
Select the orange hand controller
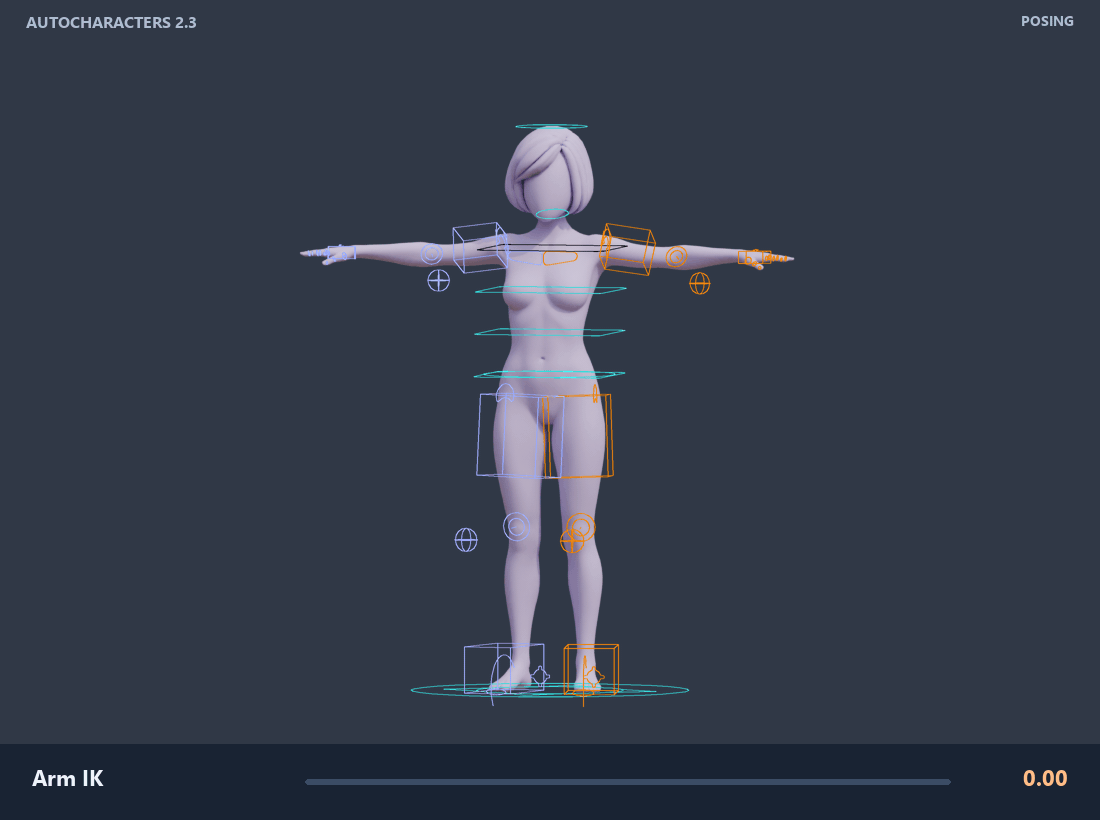[754, 257]
